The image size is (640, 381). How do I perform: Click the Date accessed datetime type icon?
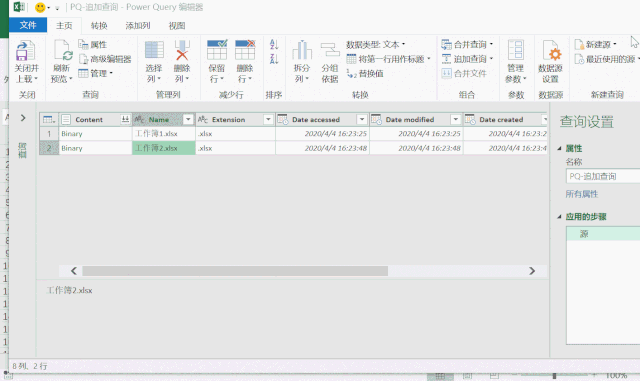283,119
